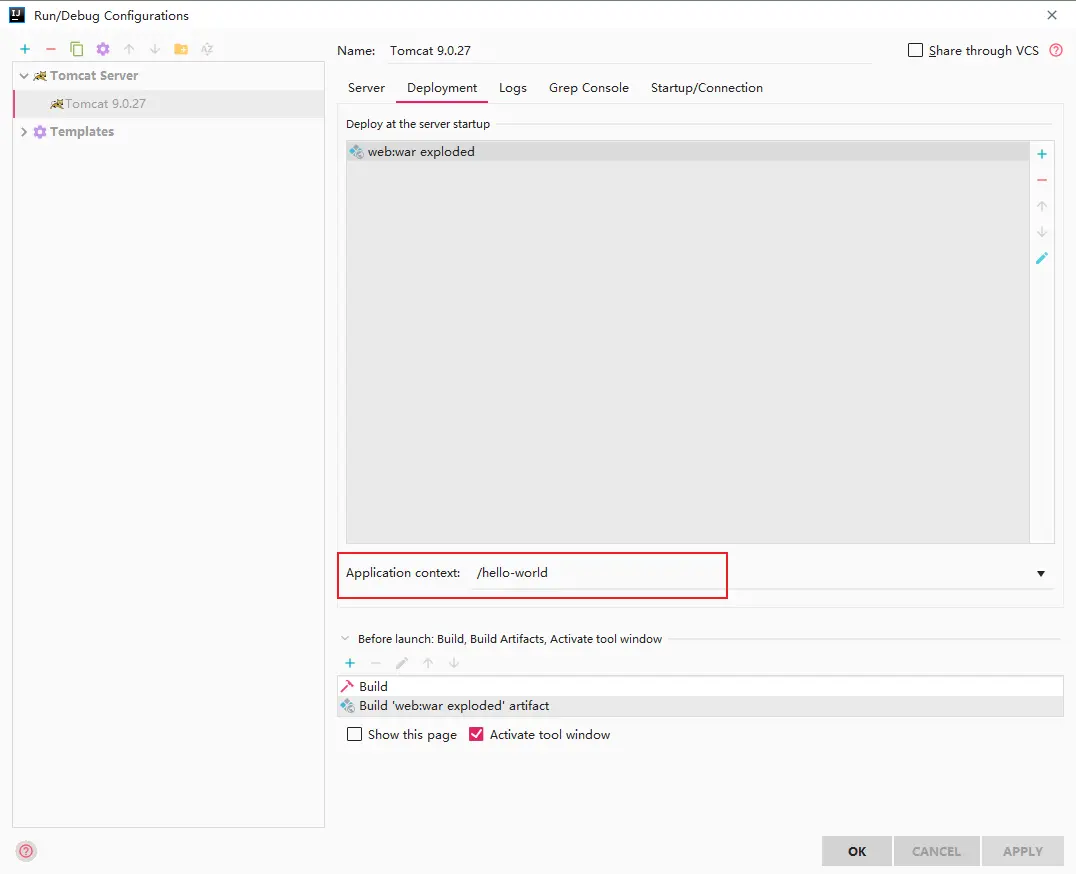Close Run/Debug Configurations dialog
The image size is (1076, 874).
1052,15
